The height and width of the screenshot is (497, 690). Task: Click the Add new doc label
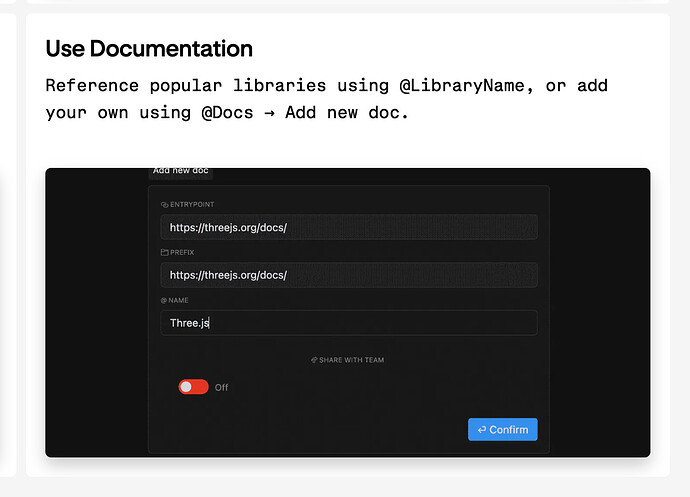coord(180,171)
